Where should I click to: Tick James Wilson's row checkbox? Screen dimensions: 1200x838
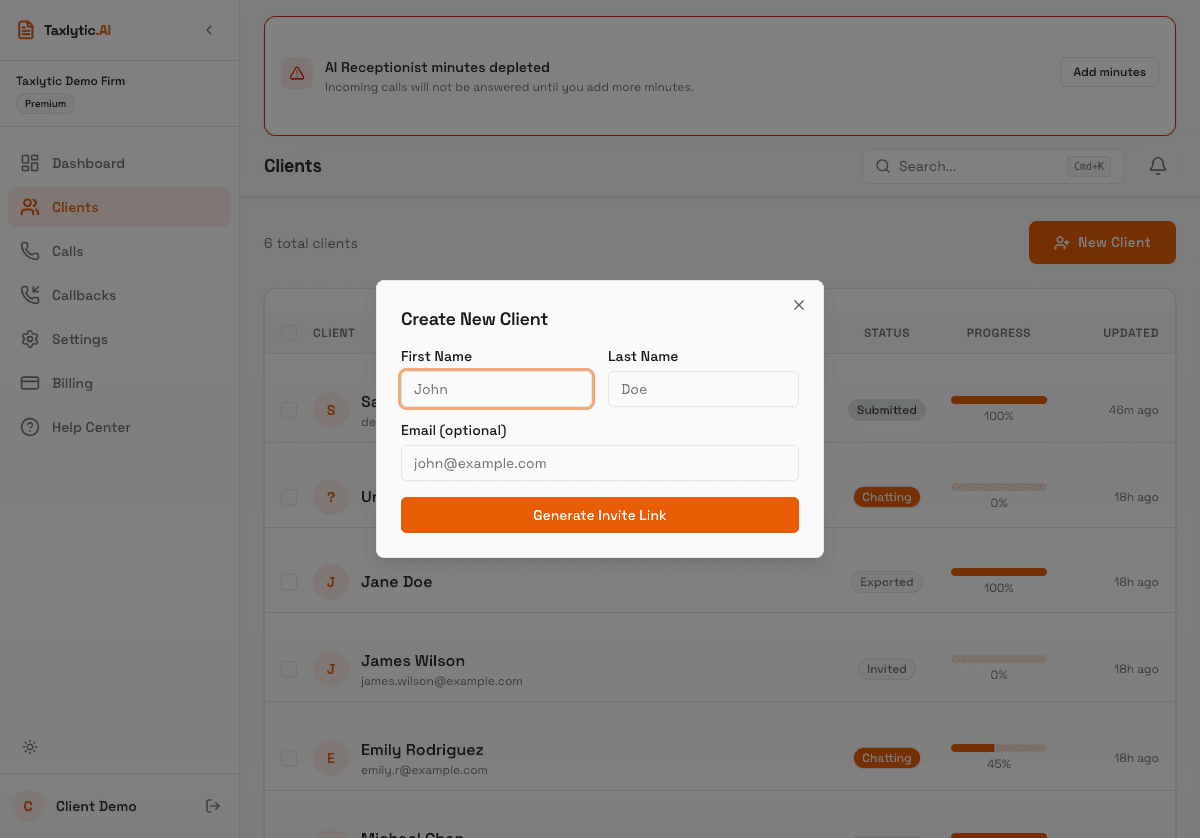pyautogui.click(x=289, y=669)
